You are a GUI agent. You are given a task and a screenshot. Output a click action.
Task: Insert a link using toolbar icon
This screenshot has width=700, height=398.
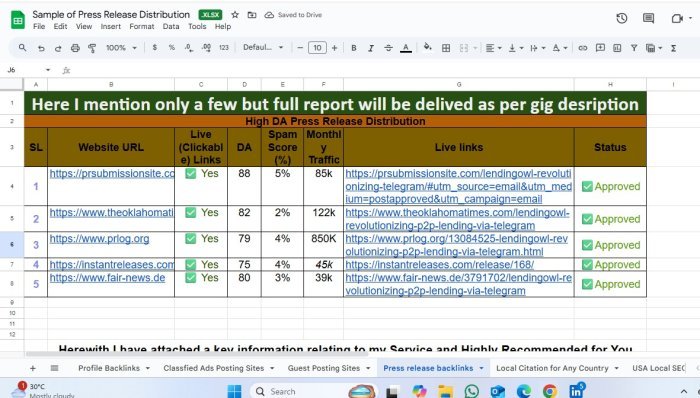(583, 48)
